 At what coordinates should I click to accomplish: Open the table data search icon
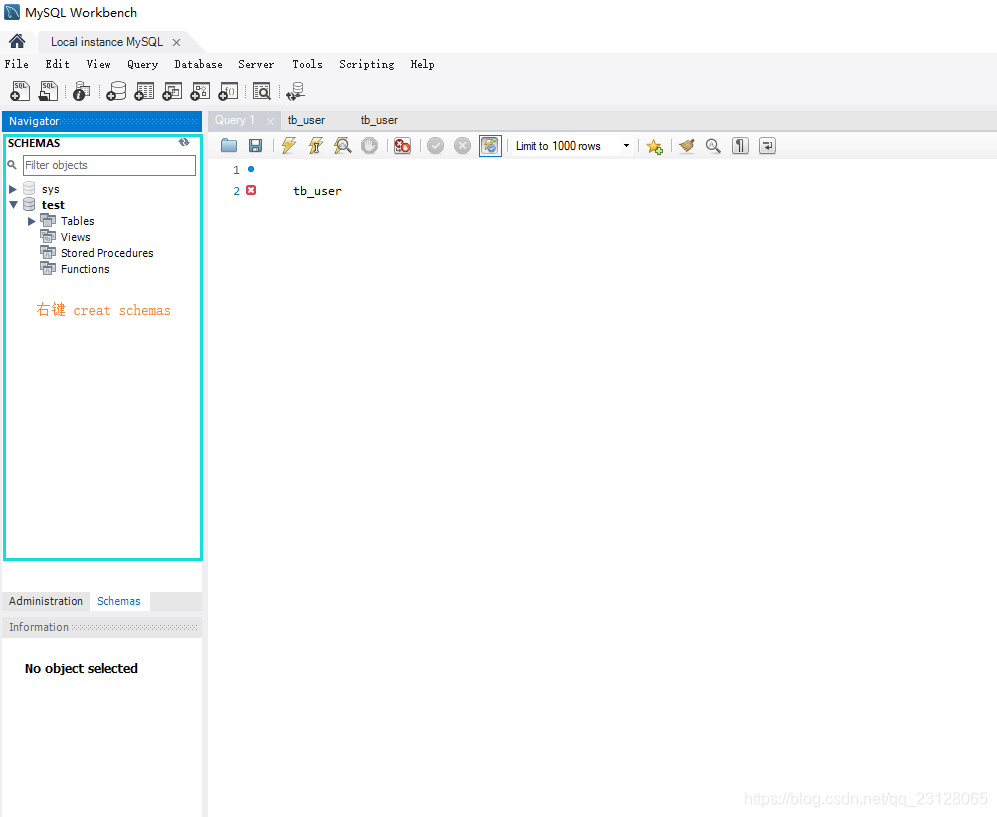261,91
